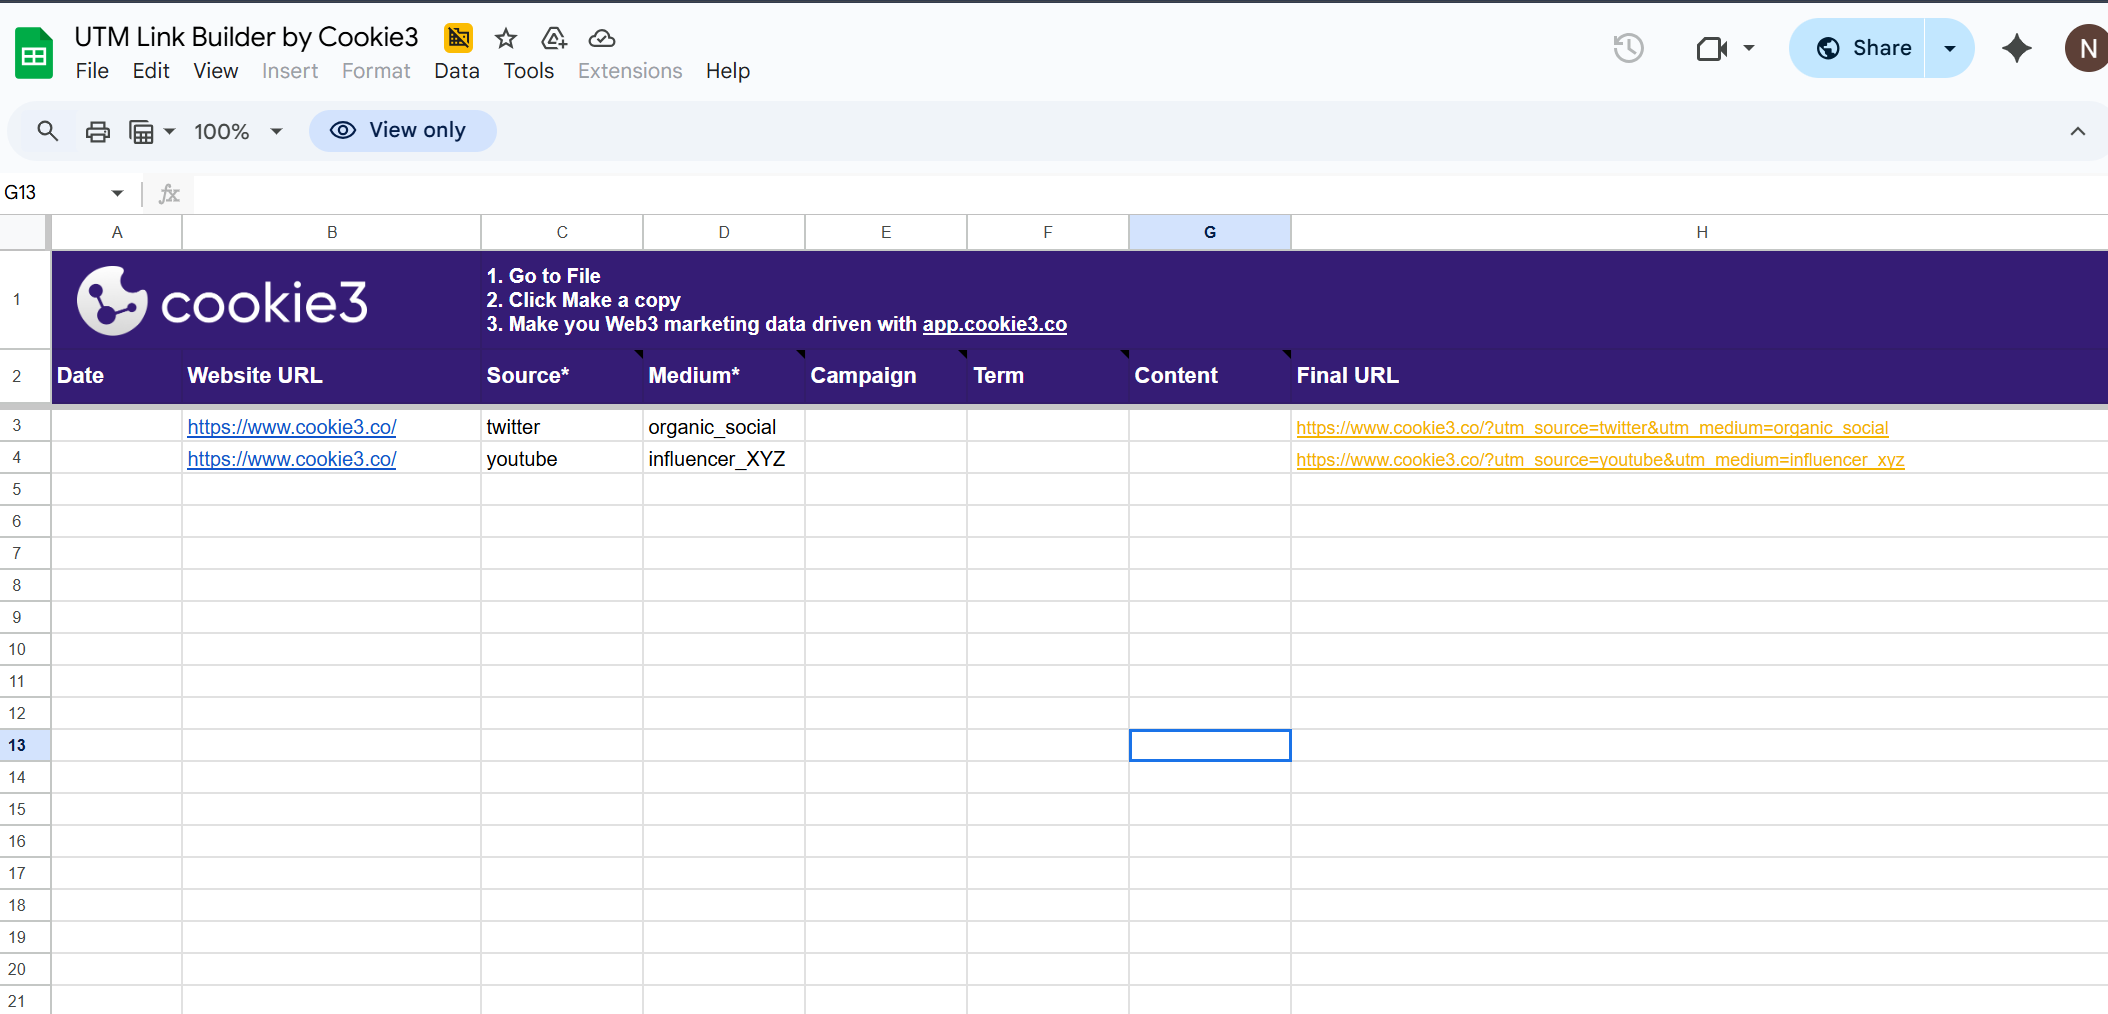Select the 'Content' header cell
2108x1014 pixels.
pos(1210,376)
